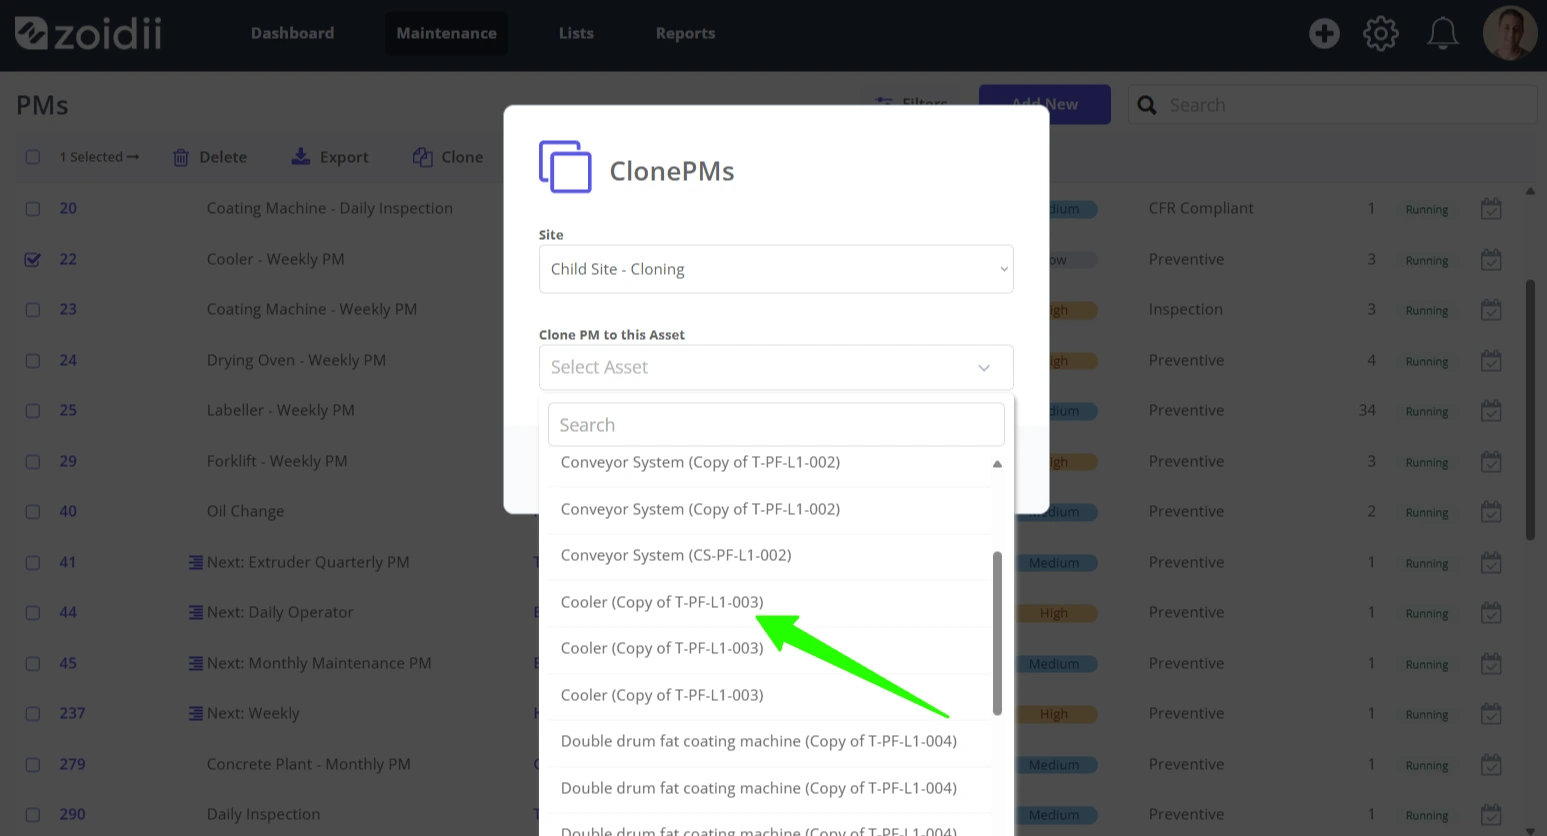
Task: Open the user profile avatar
Action: (1509, 33)
